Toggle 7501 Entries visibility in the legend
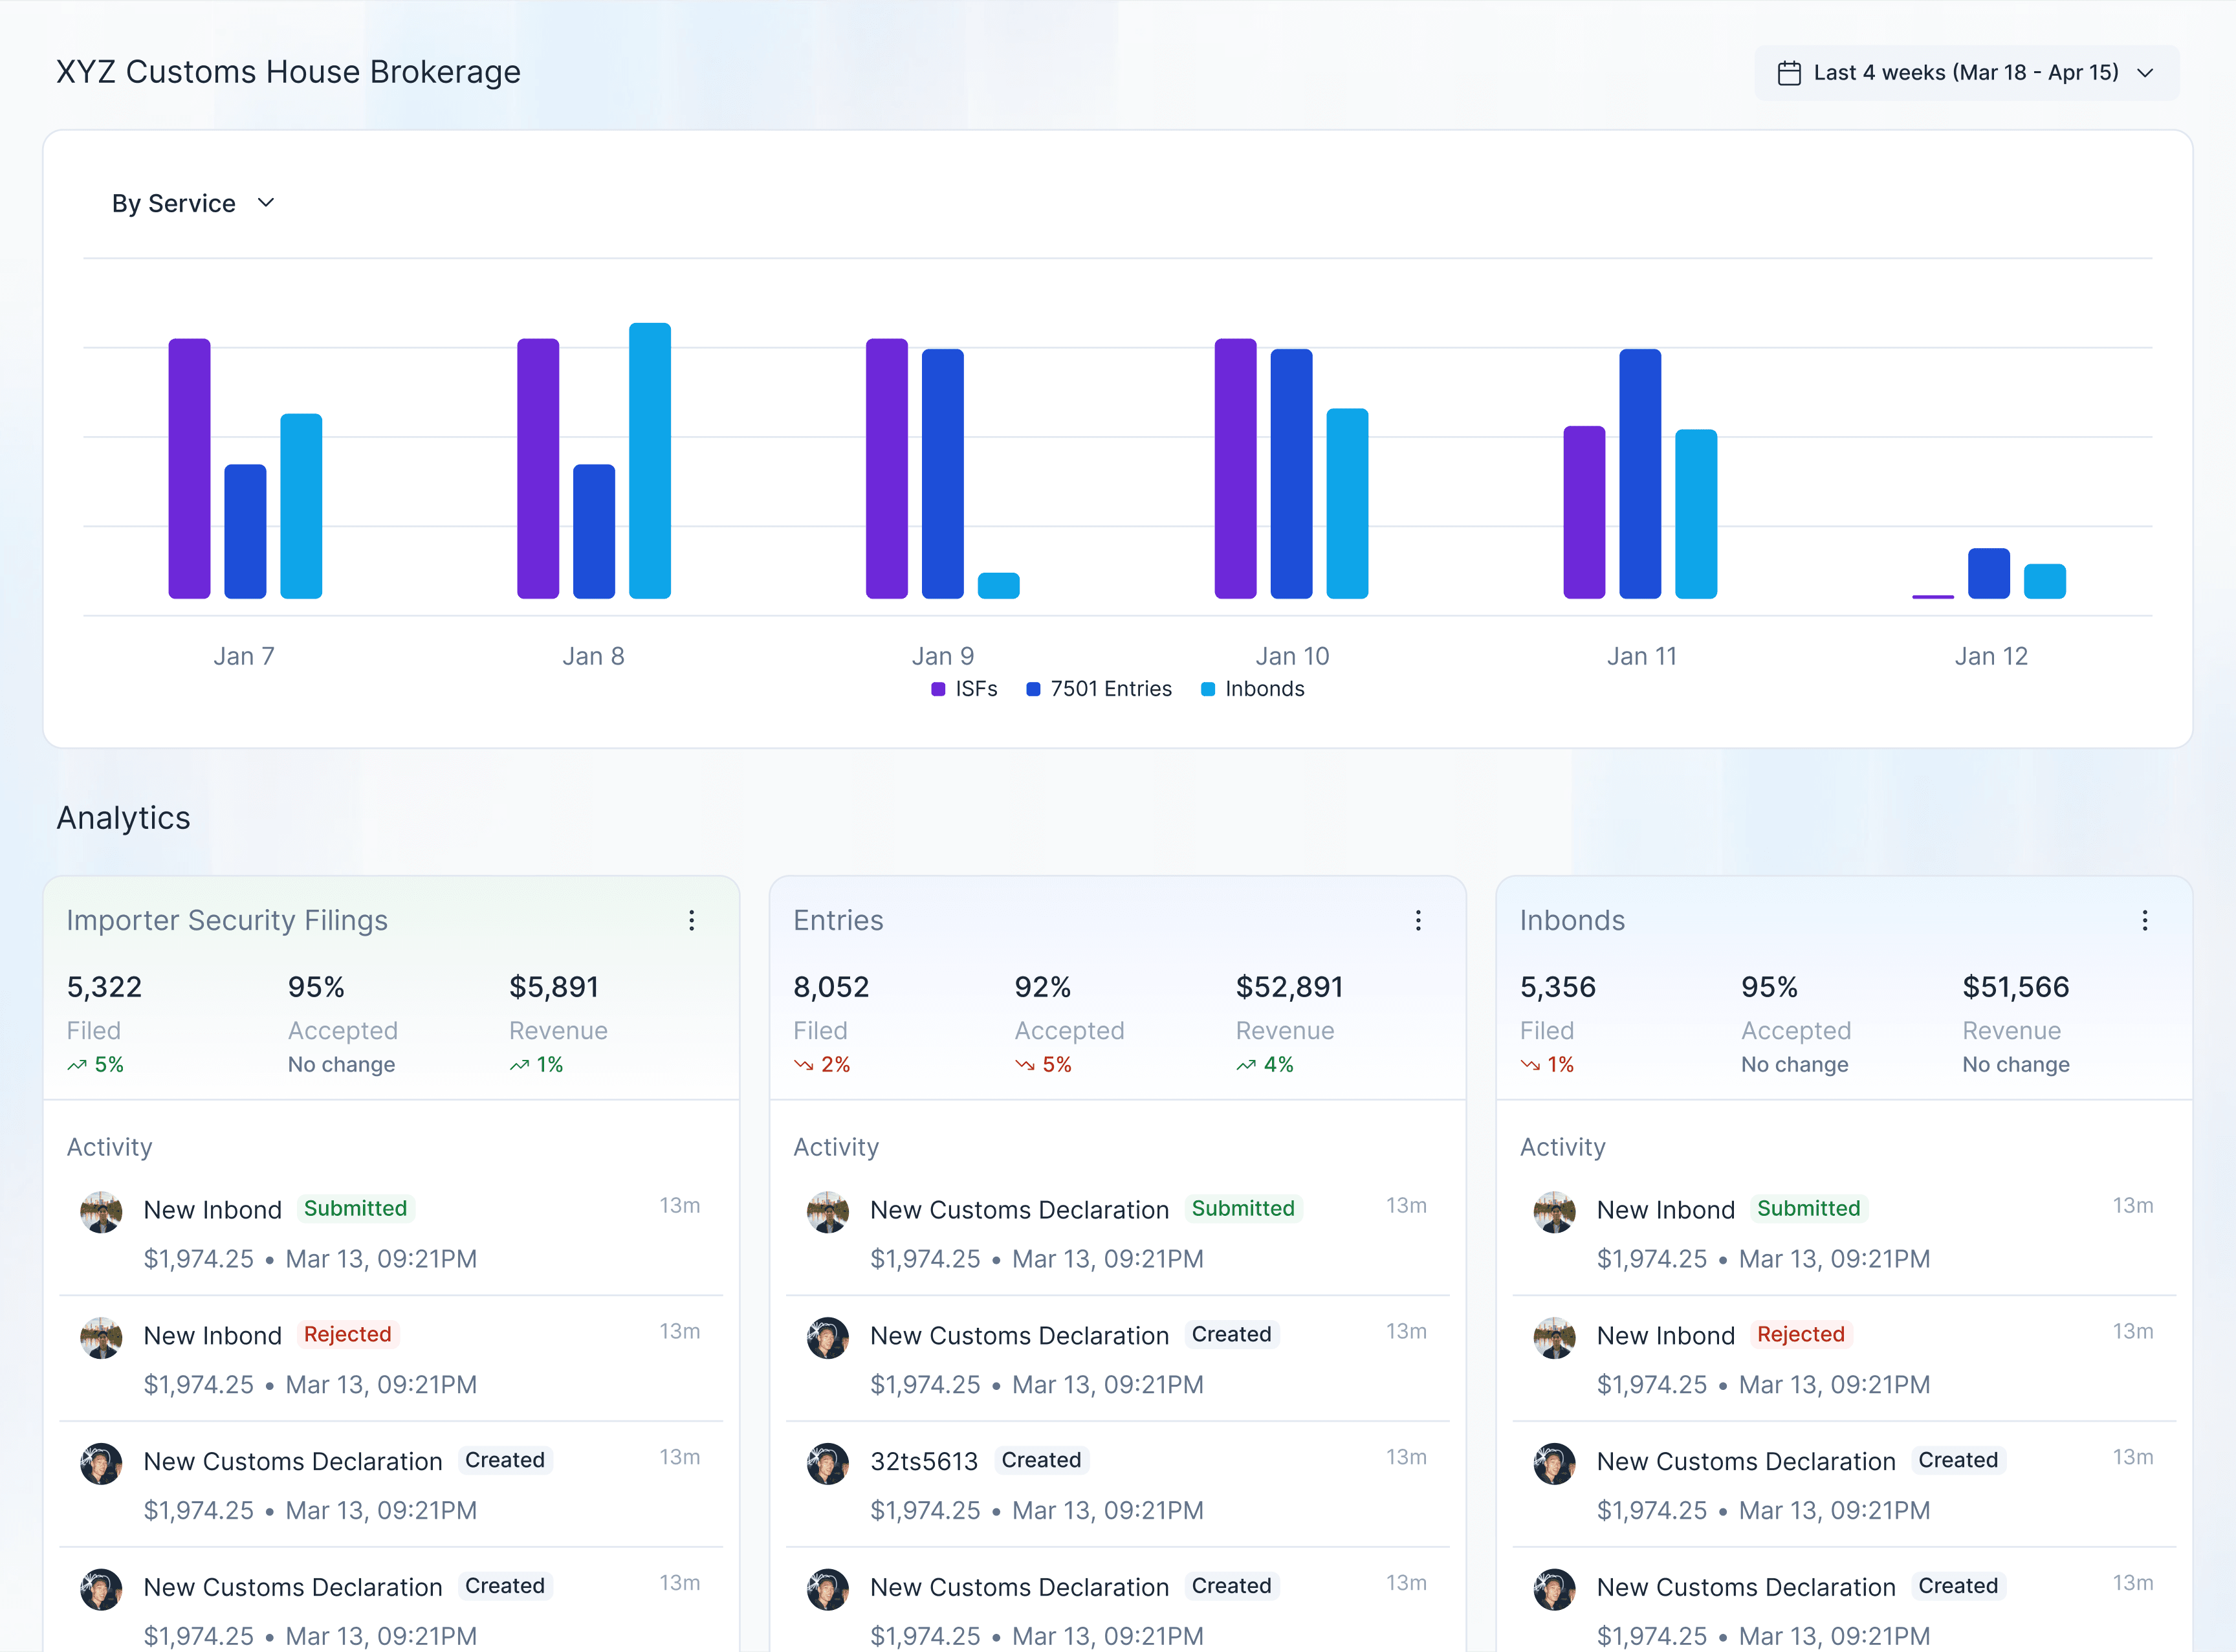 [1098, 688]
